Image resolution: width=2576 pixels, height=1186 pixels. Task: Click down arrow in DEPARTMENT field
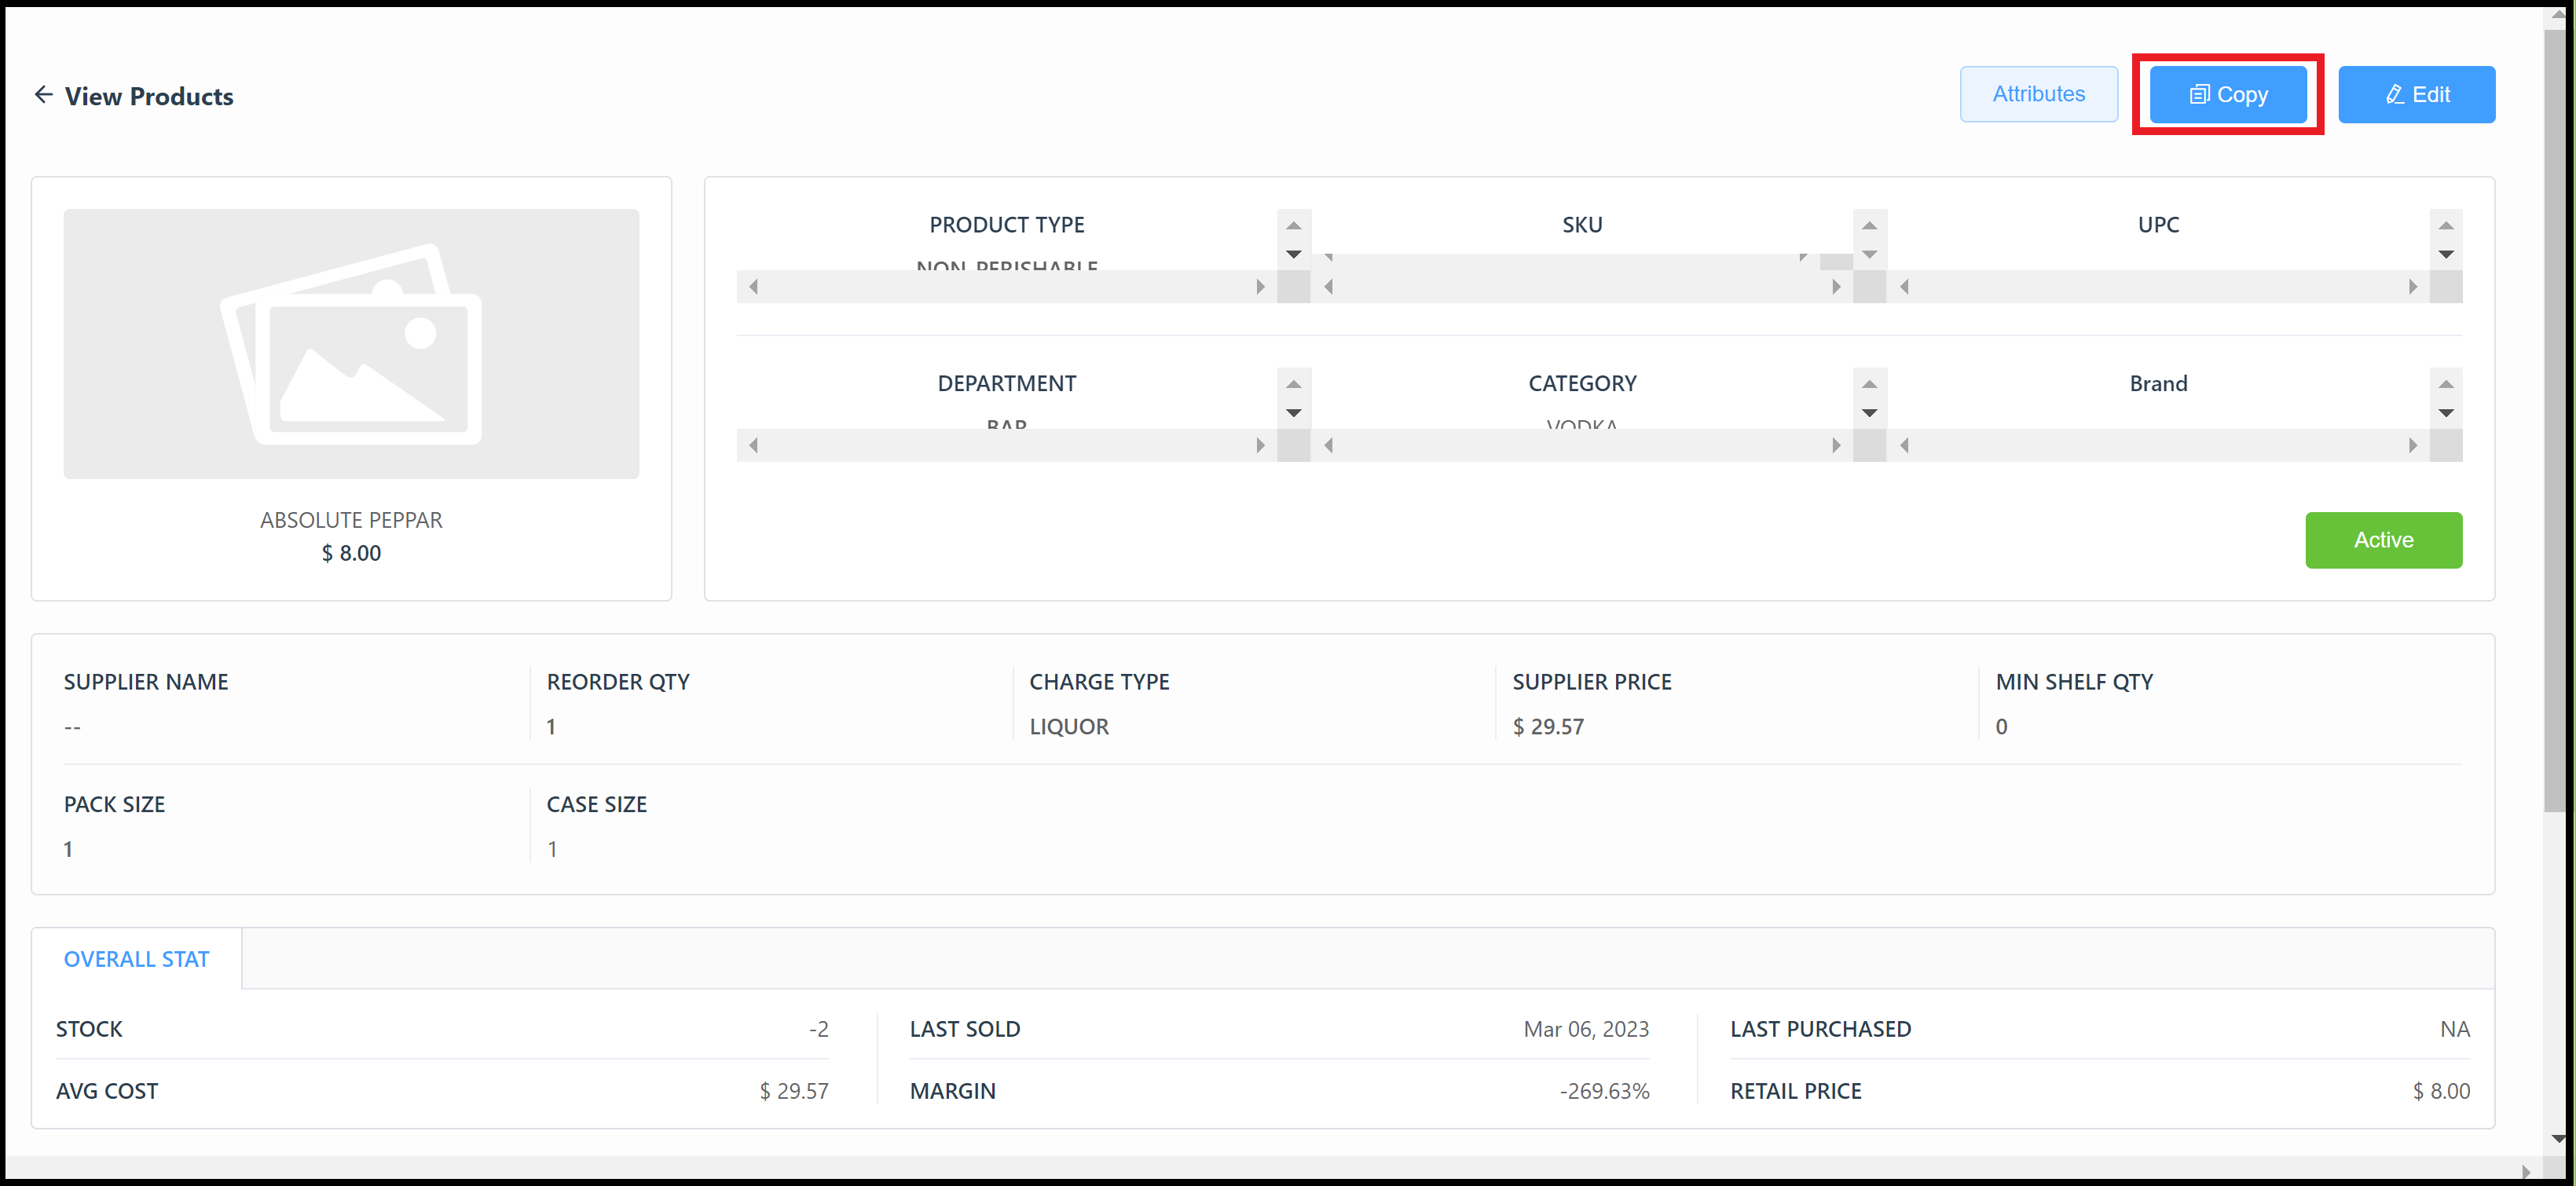coord(1293,413)
